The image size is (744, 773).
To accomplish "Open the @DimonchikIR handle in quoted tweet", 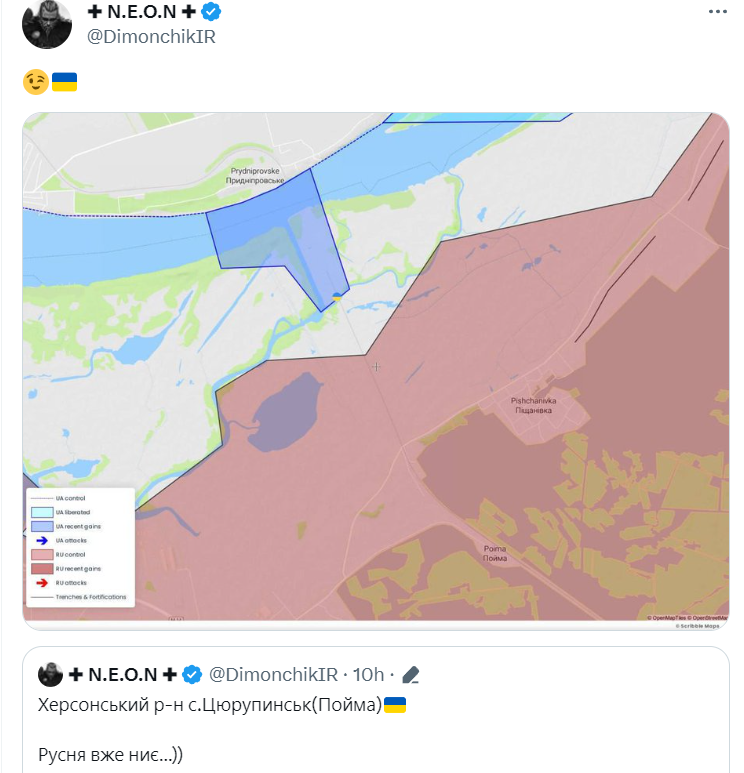I will (273, 674).
